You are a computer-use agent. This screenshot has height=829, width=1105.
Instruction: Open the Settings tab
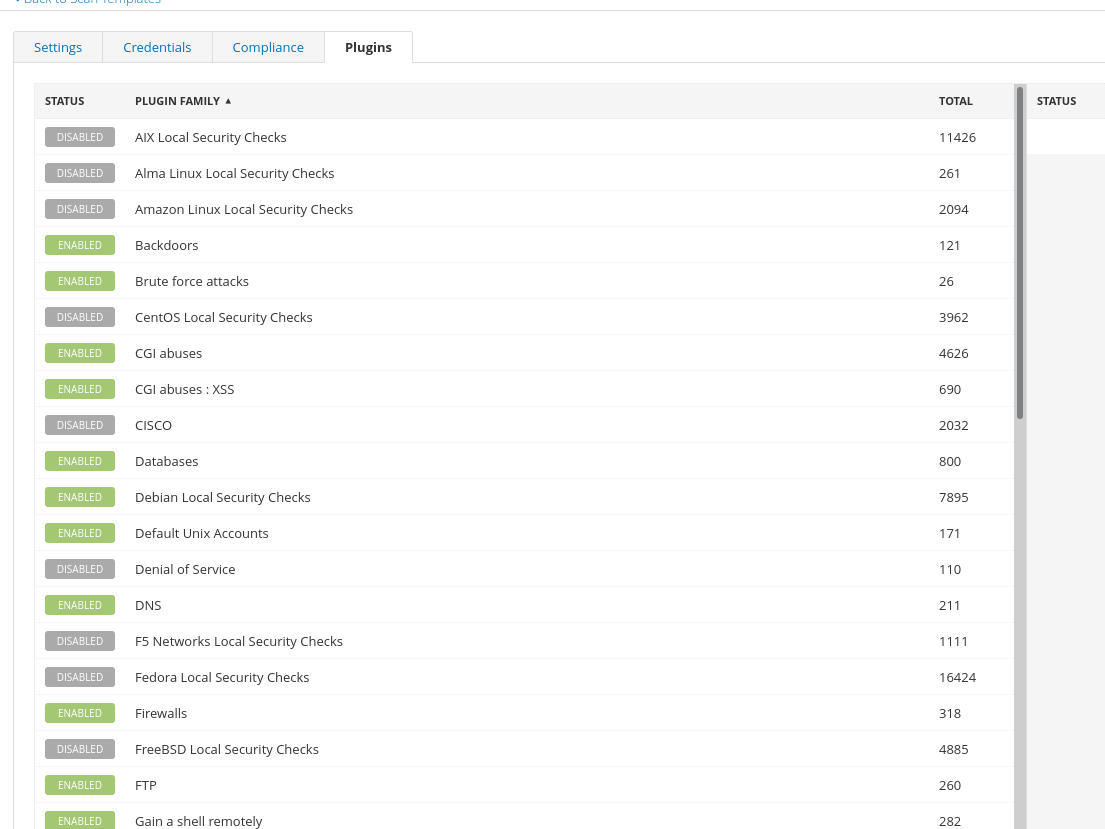[58, 47]
